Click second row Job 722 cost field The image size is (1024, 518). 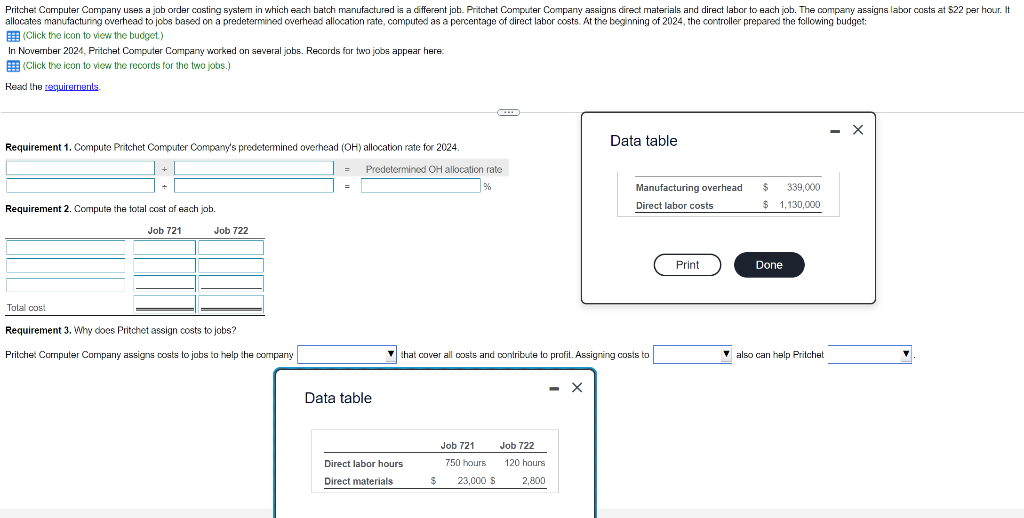(x=231, y=265)
